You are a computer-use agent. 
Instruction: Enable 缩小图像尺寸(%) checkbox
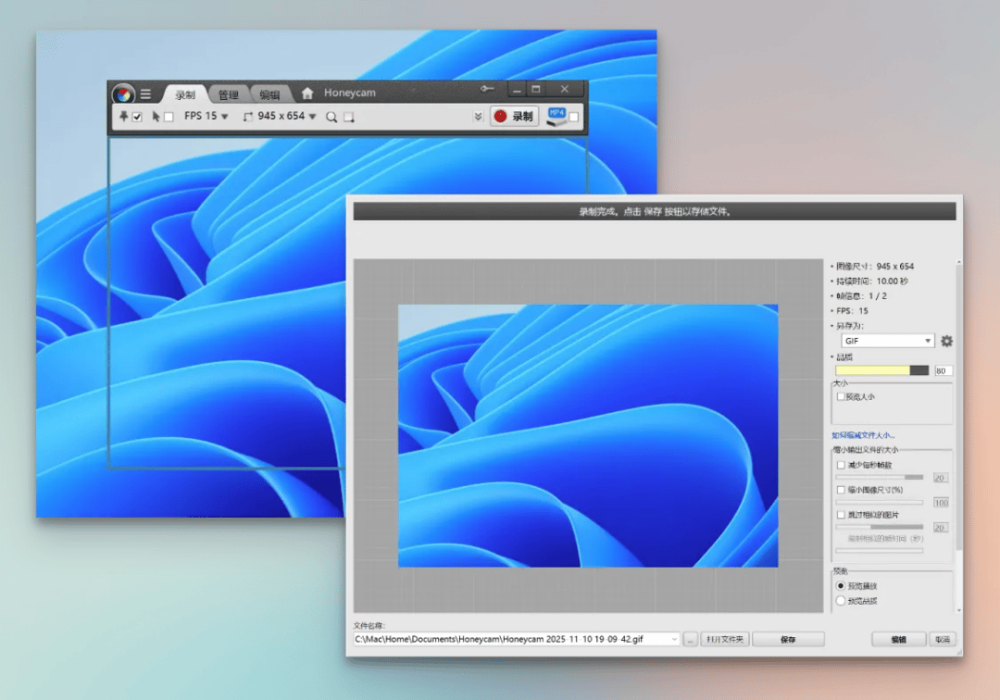[841, 490]
